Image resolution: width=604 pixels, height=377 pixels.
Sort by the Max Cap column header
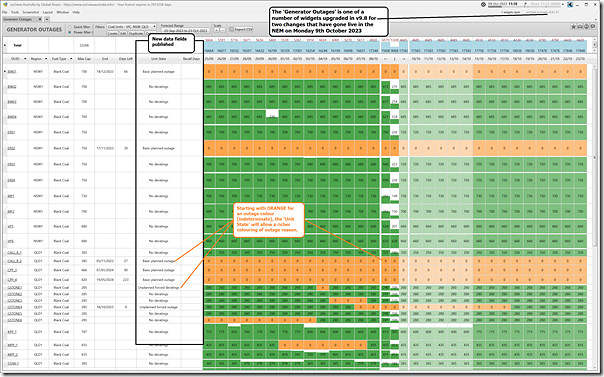tap(84, 59)
